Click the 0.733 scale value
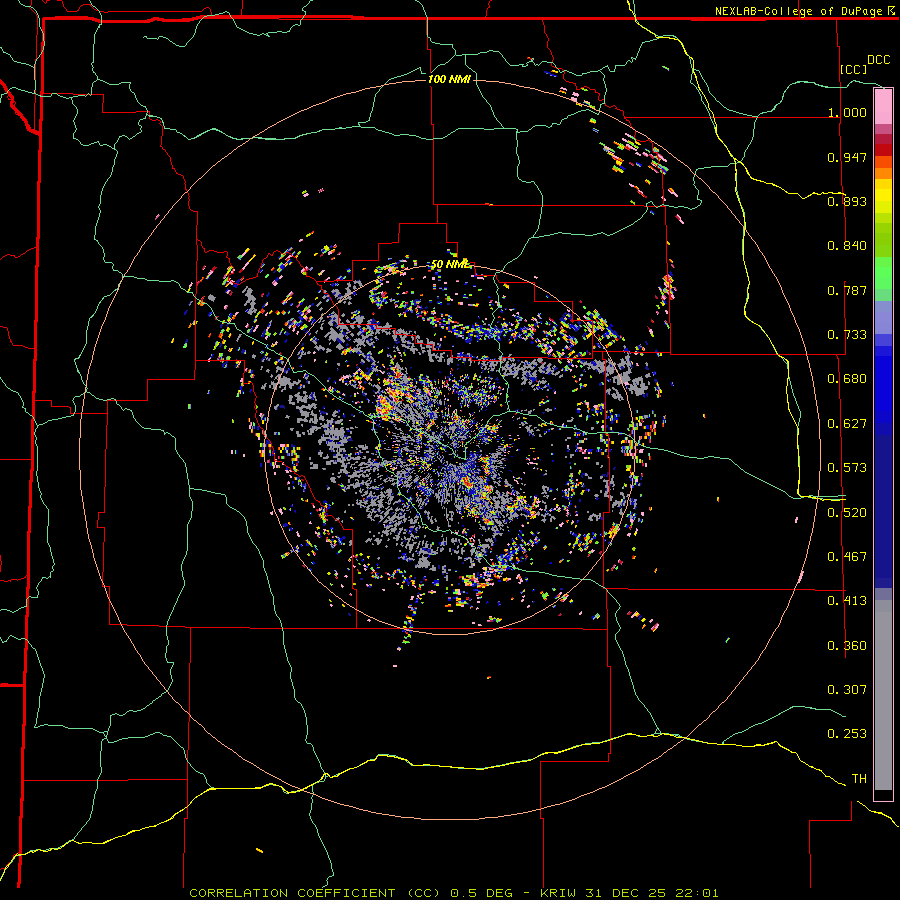 [x=847, y=335]
